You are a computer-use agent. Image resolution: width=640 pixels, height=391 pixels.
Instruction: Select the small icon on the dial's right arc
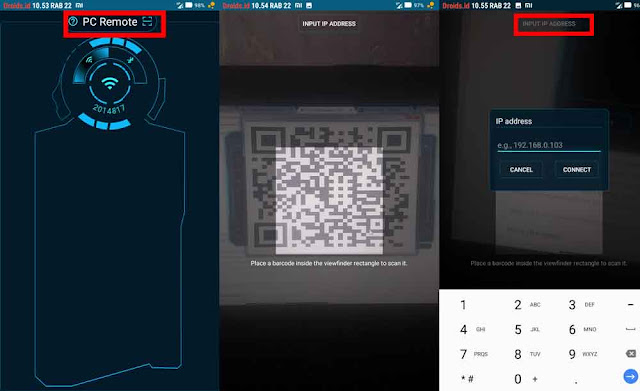point(130,60)
